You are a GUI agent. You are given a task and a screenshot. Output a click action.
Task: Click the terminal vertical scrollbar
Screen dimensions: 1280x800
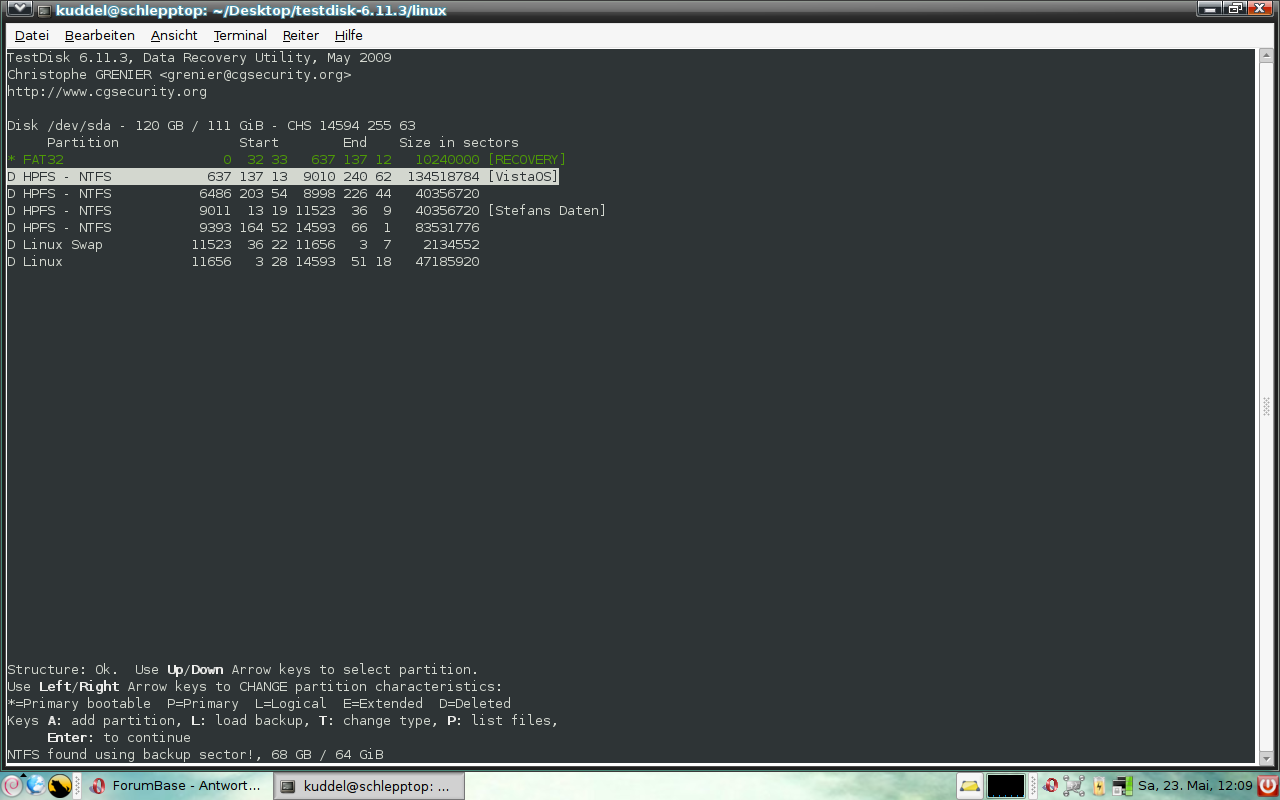(1266, 406)
